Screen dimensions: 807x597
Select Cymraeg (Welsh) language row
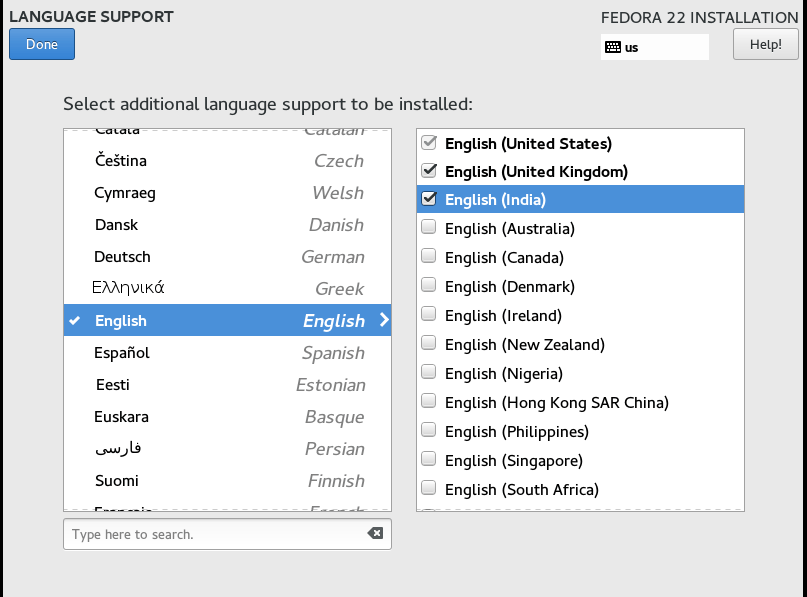(x=227, y=192)
